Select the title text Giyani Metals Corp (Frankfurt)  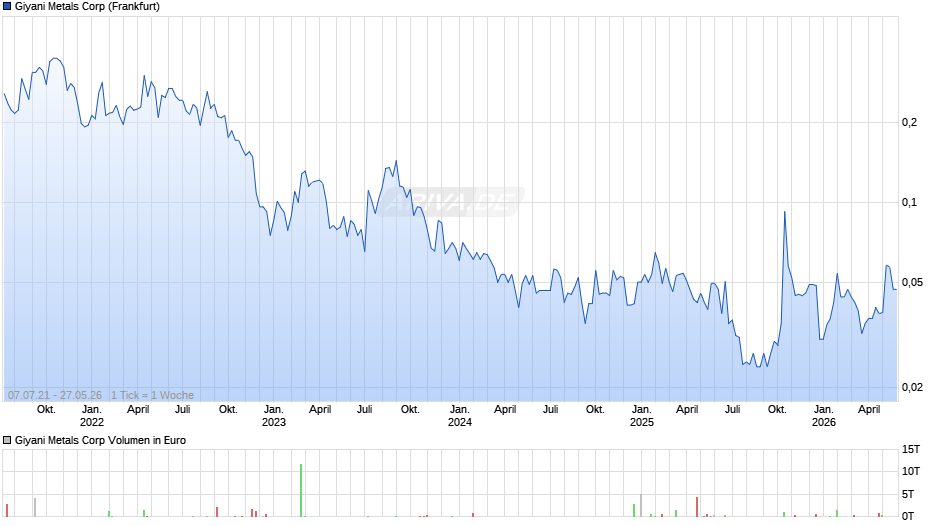coord(88,7)
